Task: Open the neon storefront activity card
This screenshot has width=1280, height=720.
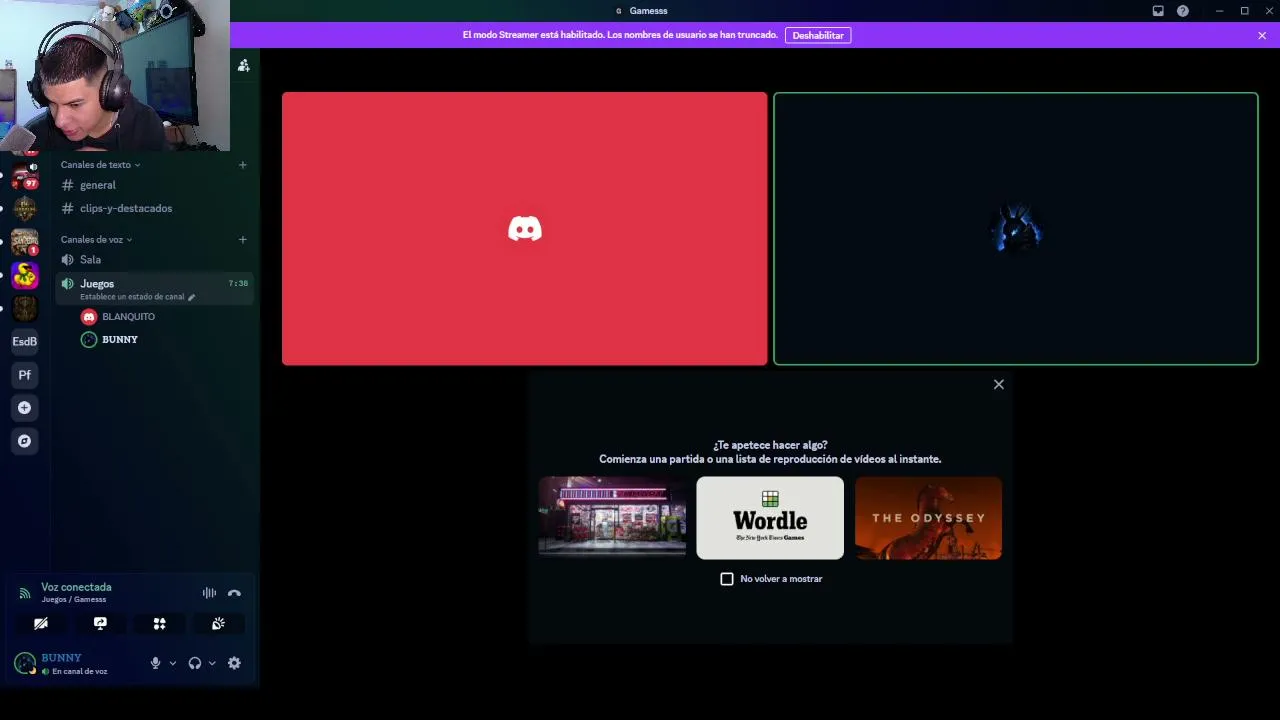Action: (612, 518)
